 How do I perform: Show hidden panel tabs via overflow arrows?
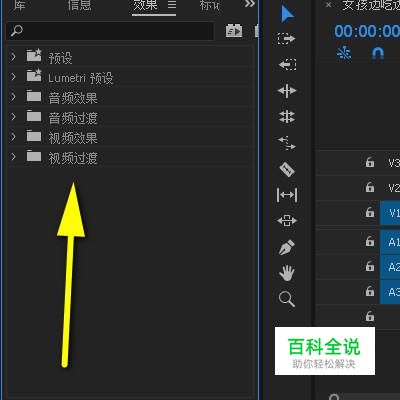pyautogui.click(x=250, y=4)
